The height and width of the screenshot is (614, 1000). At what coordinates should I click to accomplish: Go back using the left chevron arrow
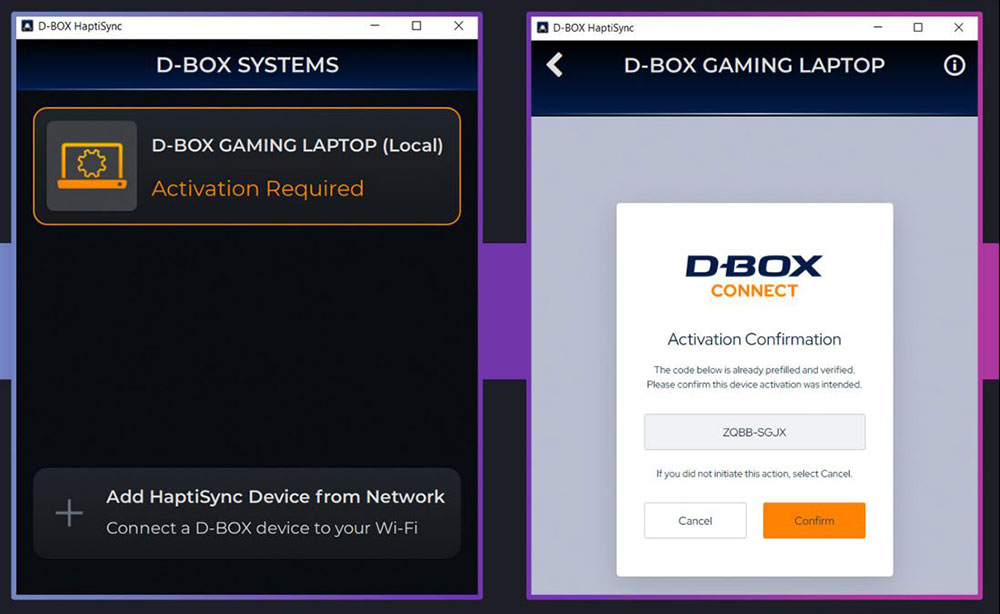pos(555,65)
